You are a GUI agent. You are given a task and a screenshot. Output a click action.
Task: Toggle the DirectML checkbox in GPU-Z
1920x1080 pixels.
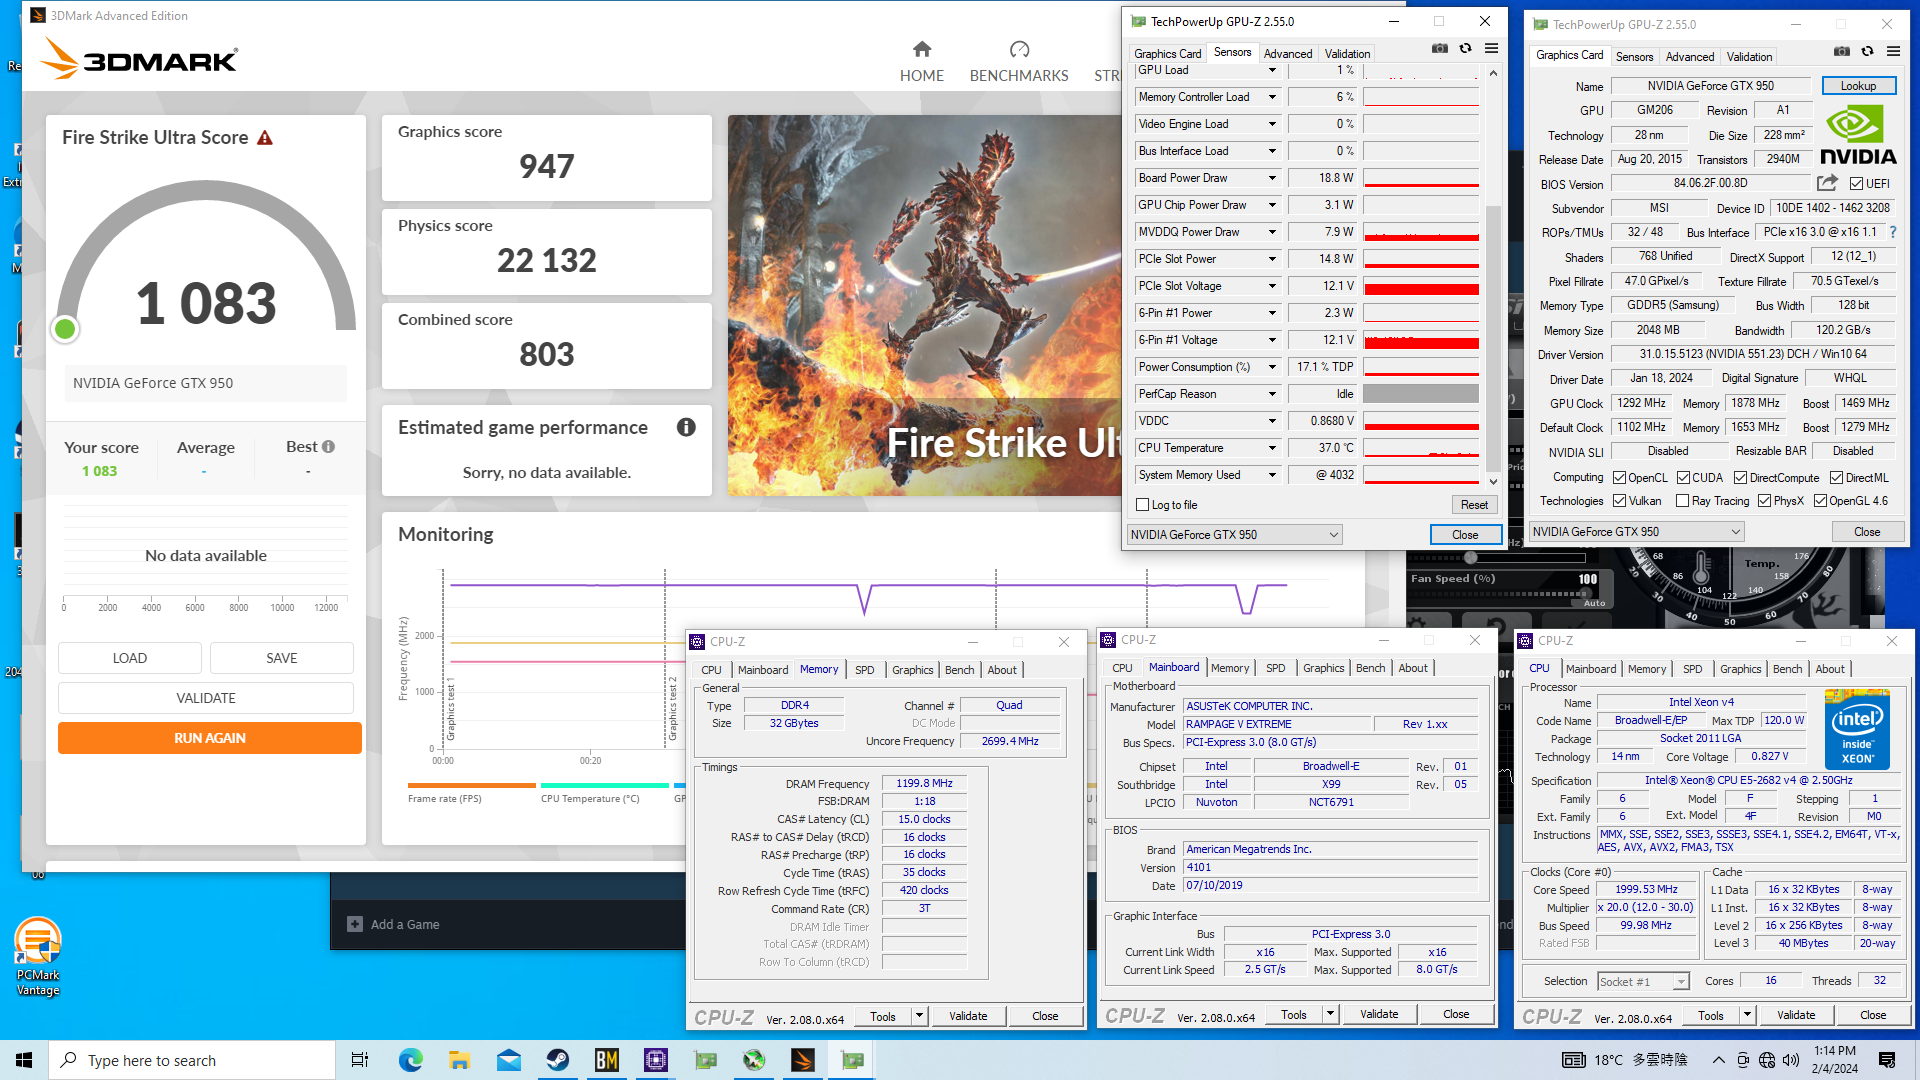pos(1836,478)
